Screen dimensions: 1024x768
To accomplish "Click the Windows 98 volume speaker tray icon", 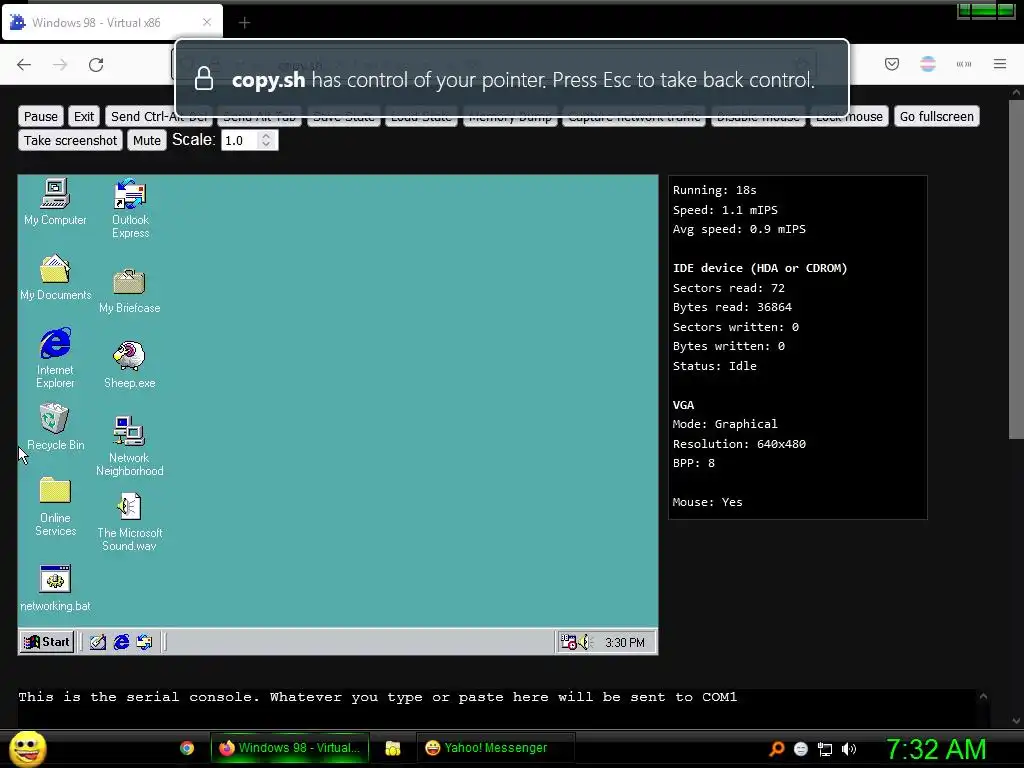I will click(x=584, y=642).
